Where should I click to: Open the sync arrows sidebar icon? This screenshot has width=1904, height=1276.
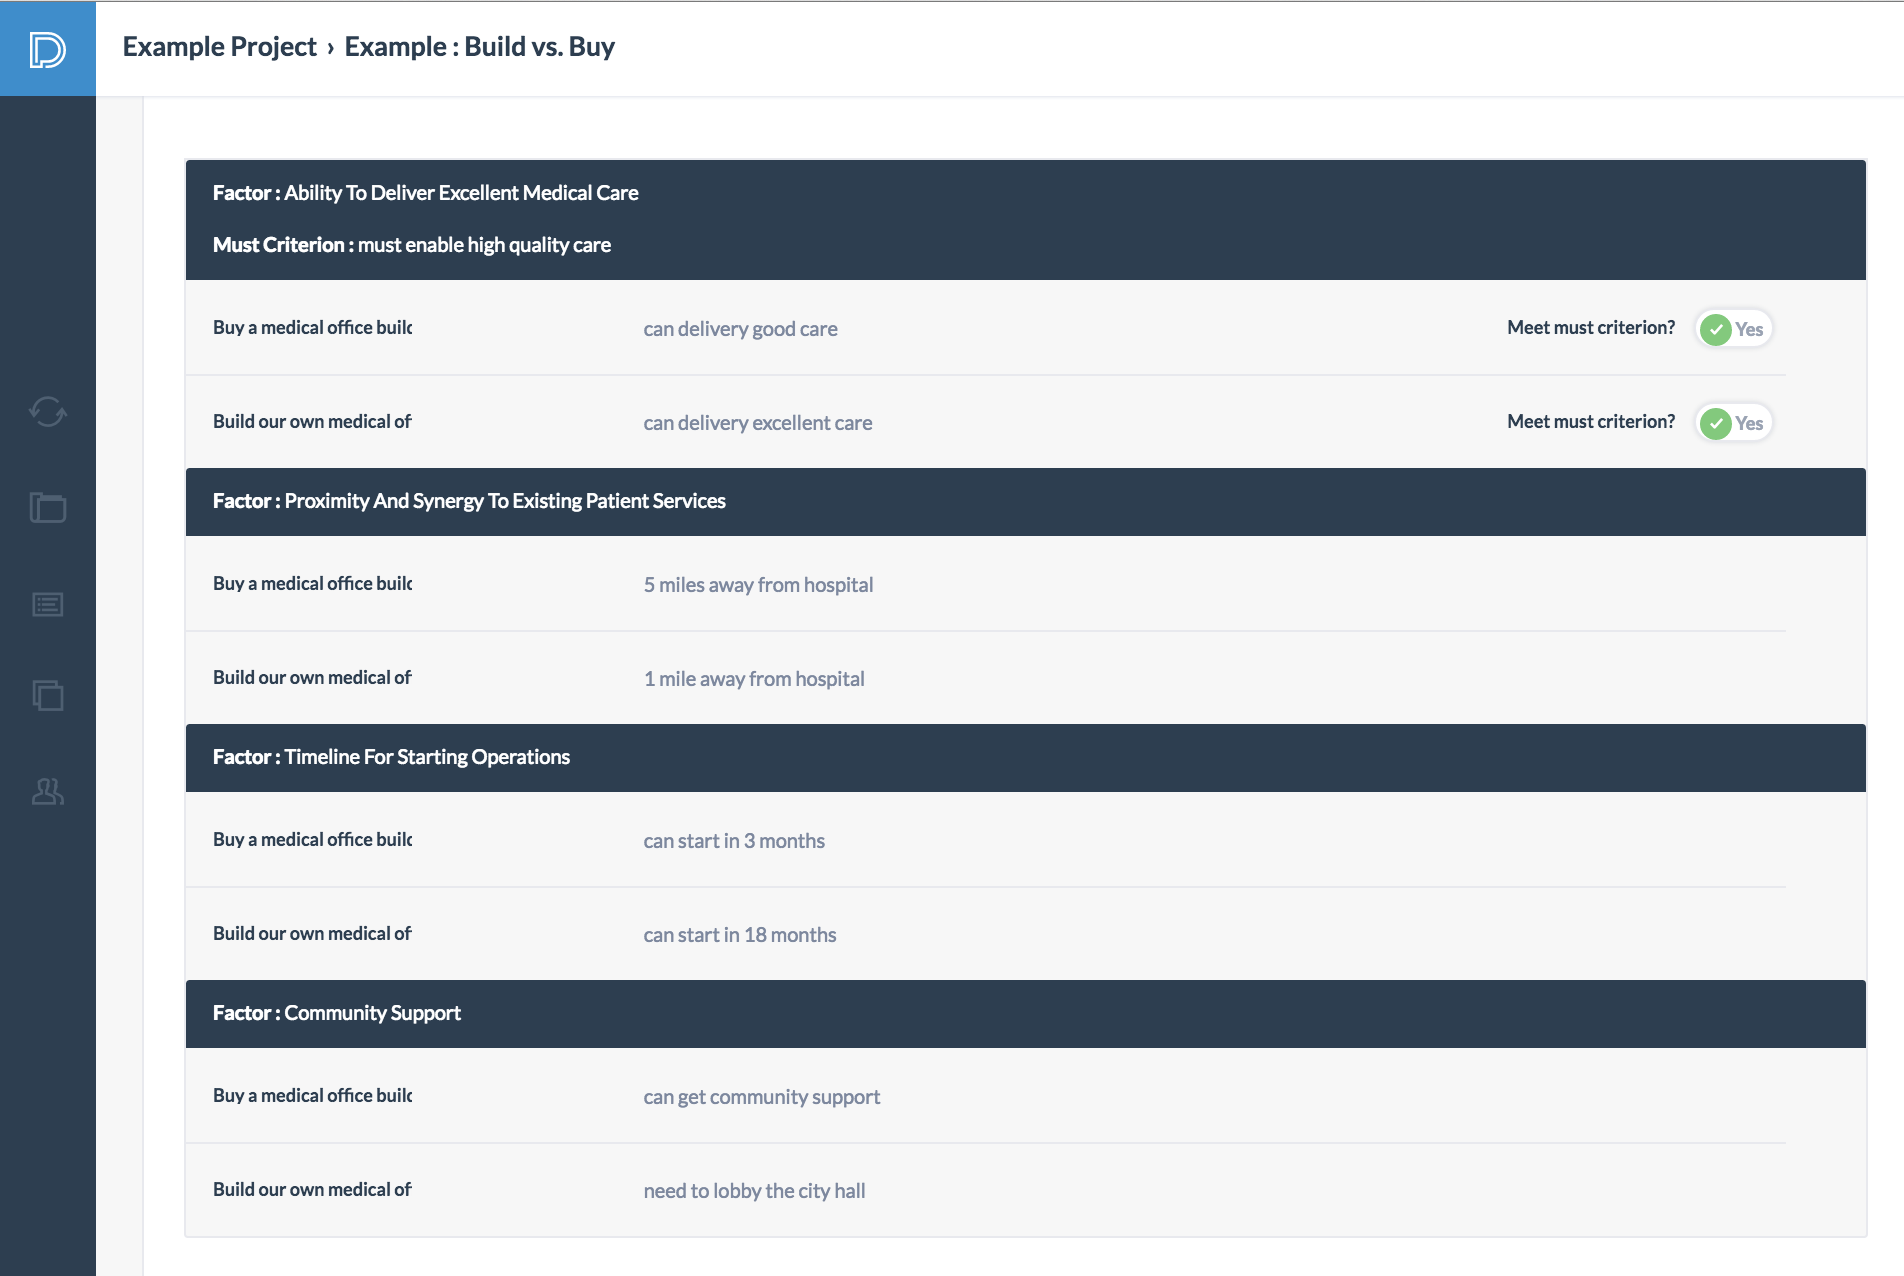click(47, 411)
